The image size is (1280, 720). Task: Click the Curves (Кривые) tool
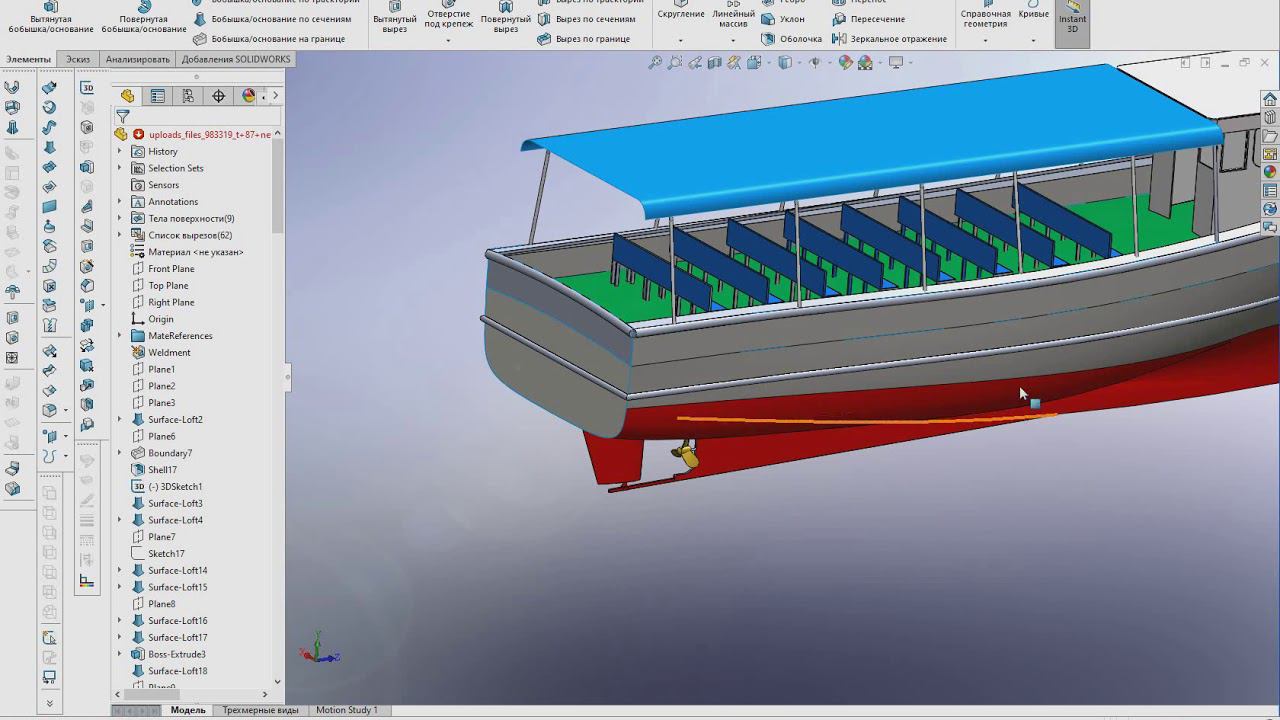[x=1034, y=11]
